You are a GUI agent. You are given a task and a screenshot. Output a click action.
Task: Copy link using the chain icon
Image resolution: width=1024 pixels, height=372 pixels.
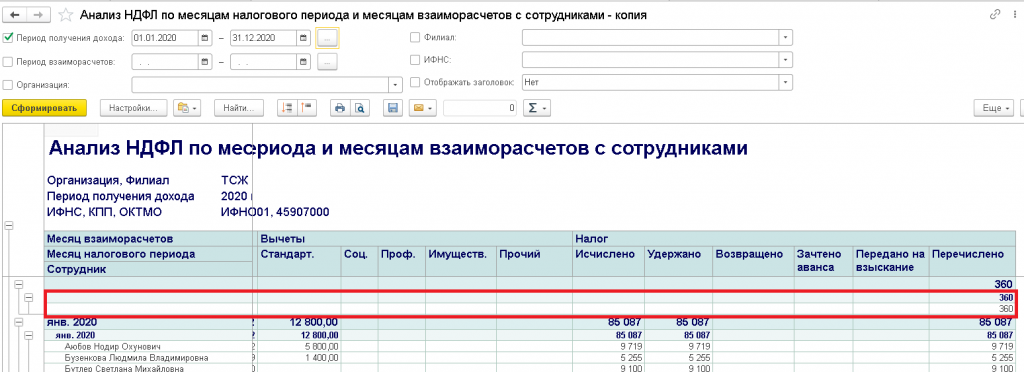tap(995, 14)
